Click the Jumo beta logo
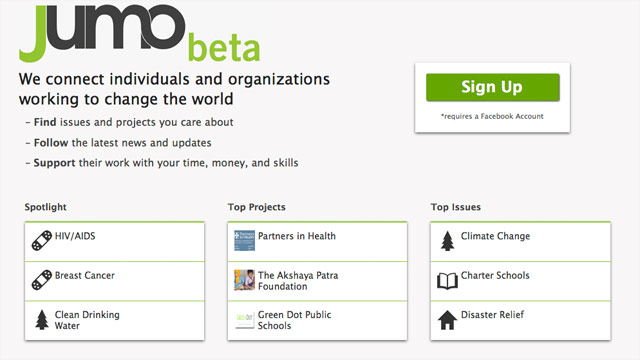Image resolution: width=640 pixels, height=360 pixels. click(139, 33)
